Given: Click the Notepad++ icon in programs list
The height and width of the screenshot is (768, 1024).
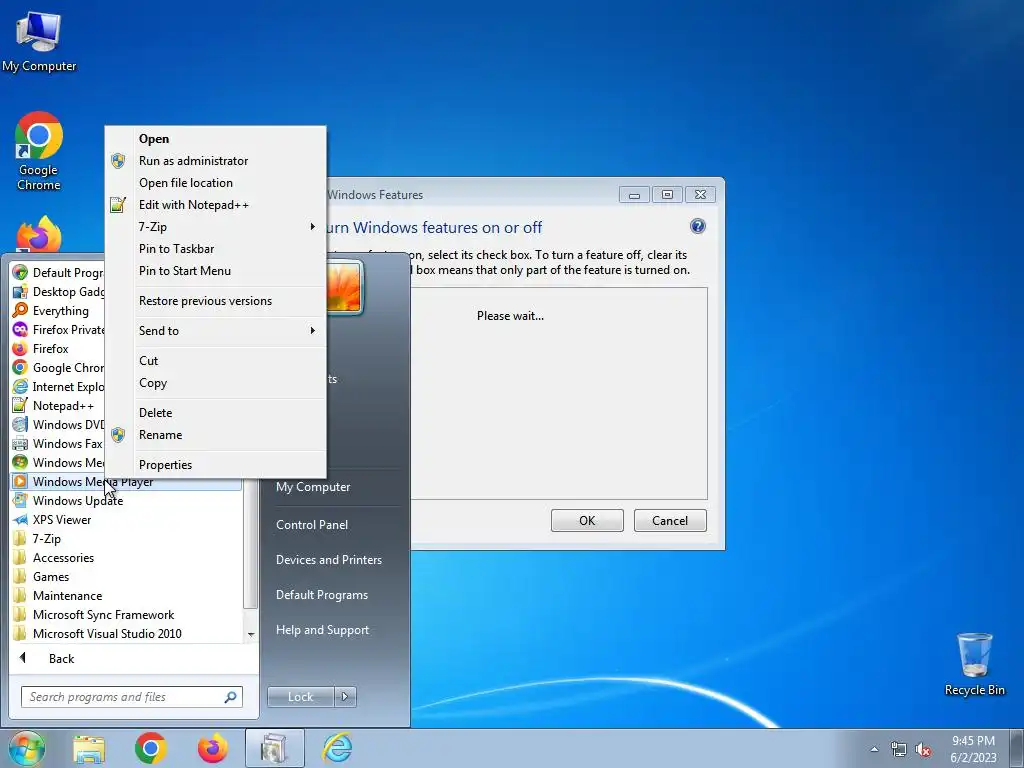Looking at the screenshot, I should click(x=20, y=406).
